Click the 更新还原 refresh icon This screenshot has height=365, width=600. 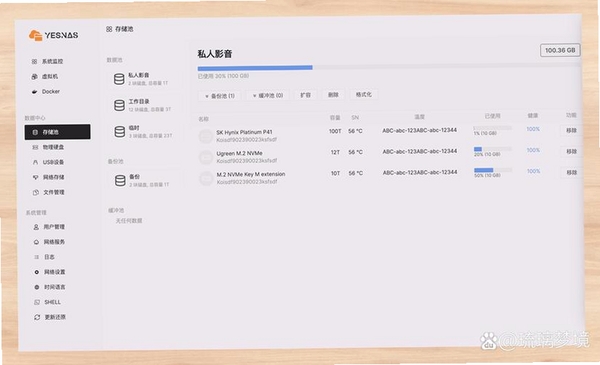[37, 317]
